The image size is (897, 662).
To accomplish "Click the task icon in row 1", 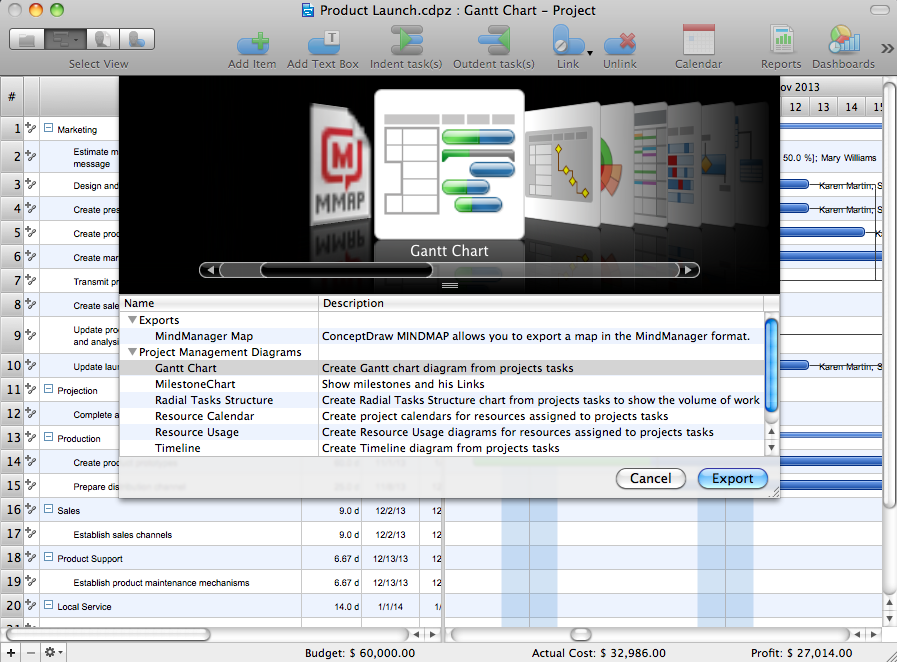I will click(31, 129).
